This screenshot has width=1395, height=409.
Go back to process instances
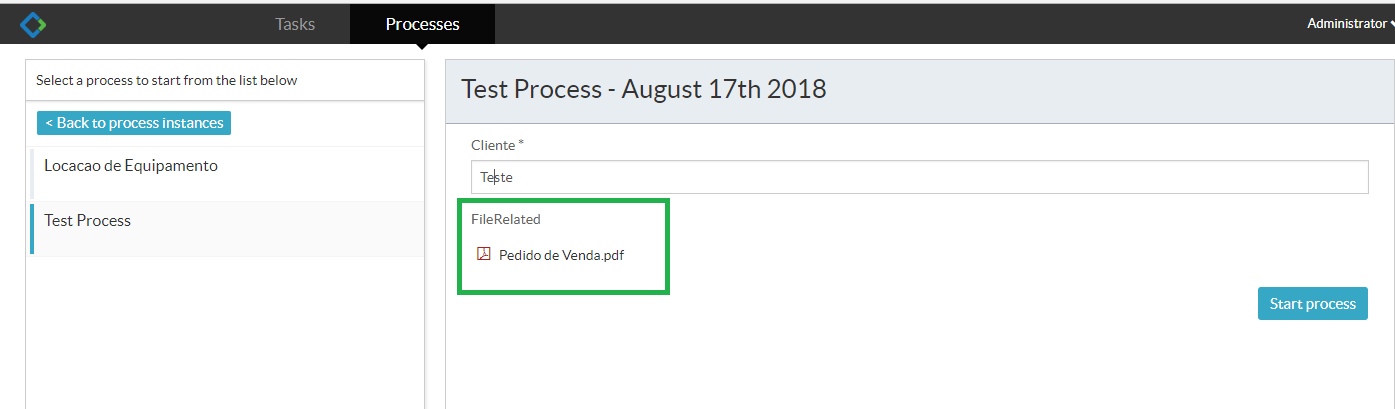pyautogui.click(x=134, y=123)
